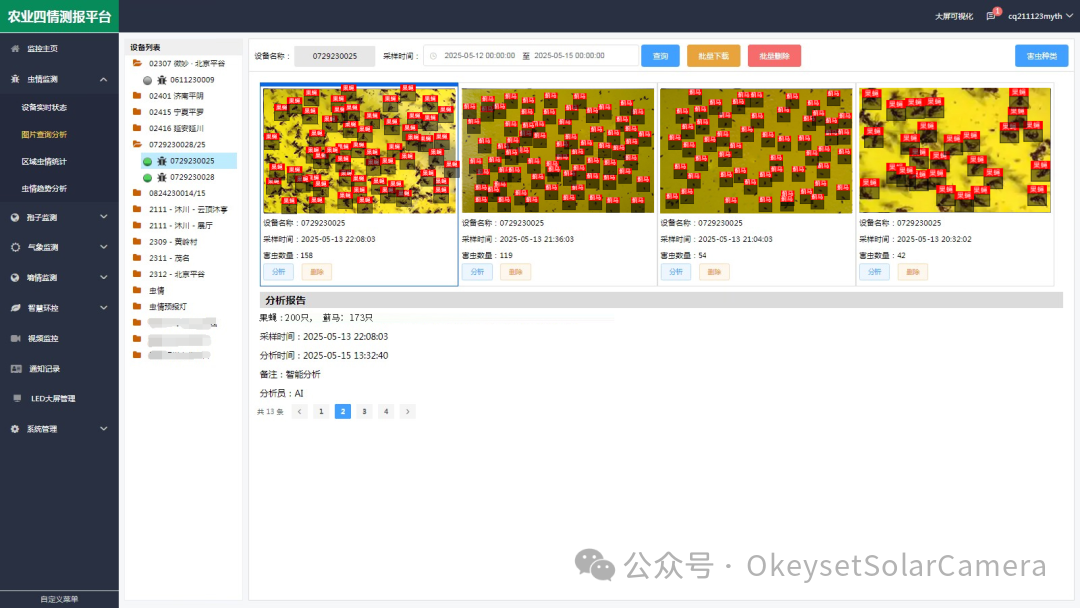Open 设备实时状态 submenu item

44,107
